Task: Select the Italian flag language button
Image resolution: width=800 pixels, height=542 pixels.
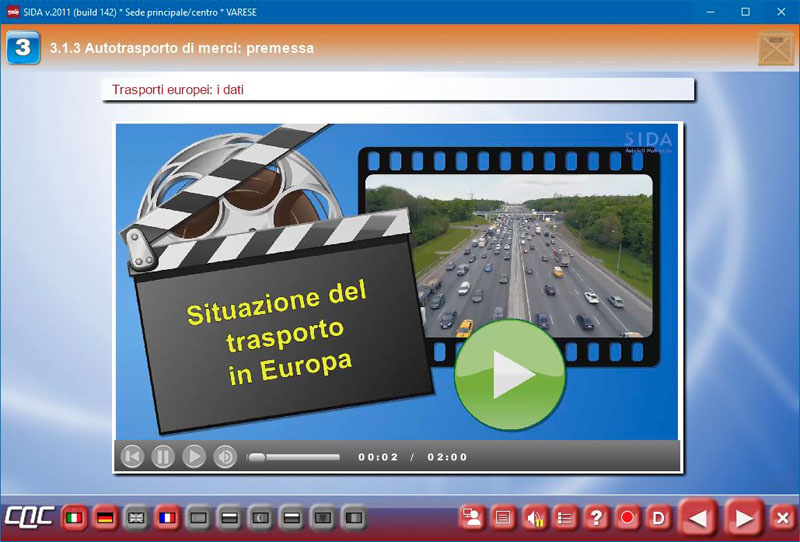Action: (x=74, y=518)
